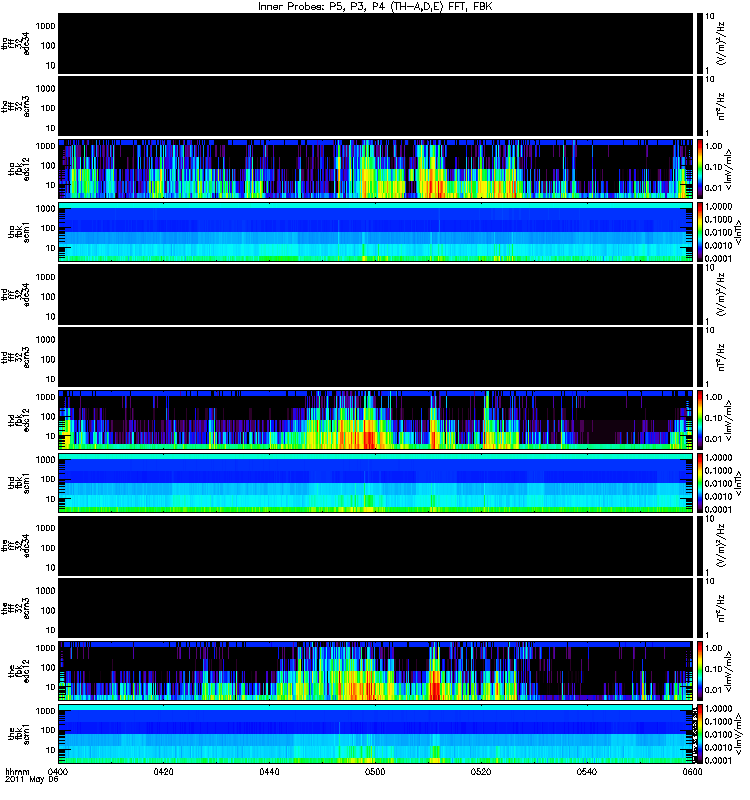The width and height of the screenshot is (750, 800).
Task: Click the tha fbk edc12 rainbow color bar
Action: [x=699, y=169]
